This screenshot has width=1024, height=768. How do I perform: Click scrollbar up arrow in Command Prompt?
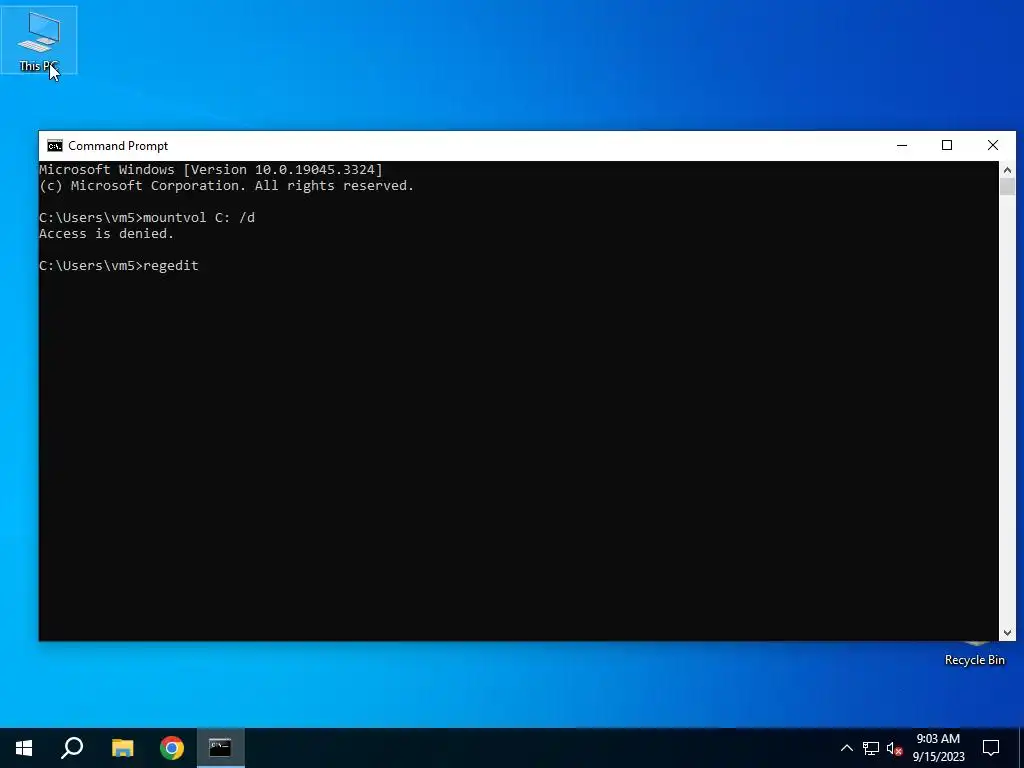click(1007, 170)
